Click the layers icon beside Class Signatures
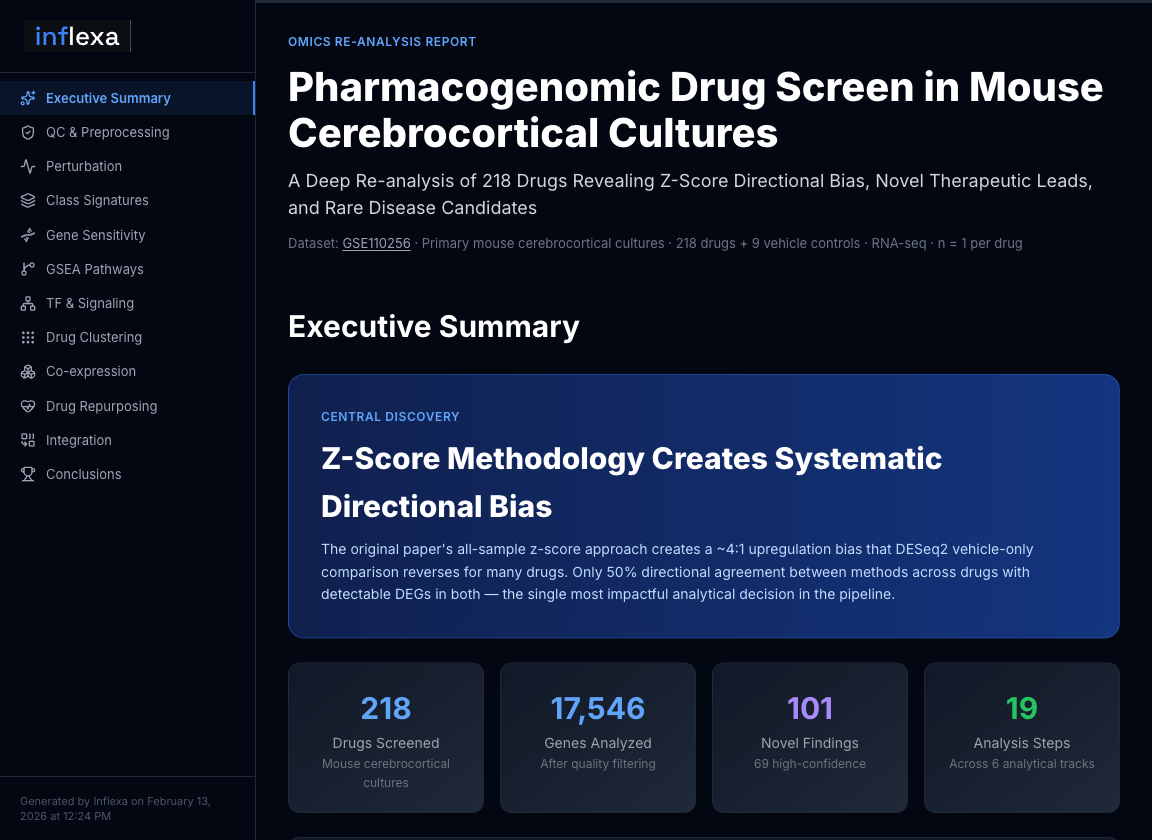This screenshot has height=840, width=1152. (x=28, y=201)
